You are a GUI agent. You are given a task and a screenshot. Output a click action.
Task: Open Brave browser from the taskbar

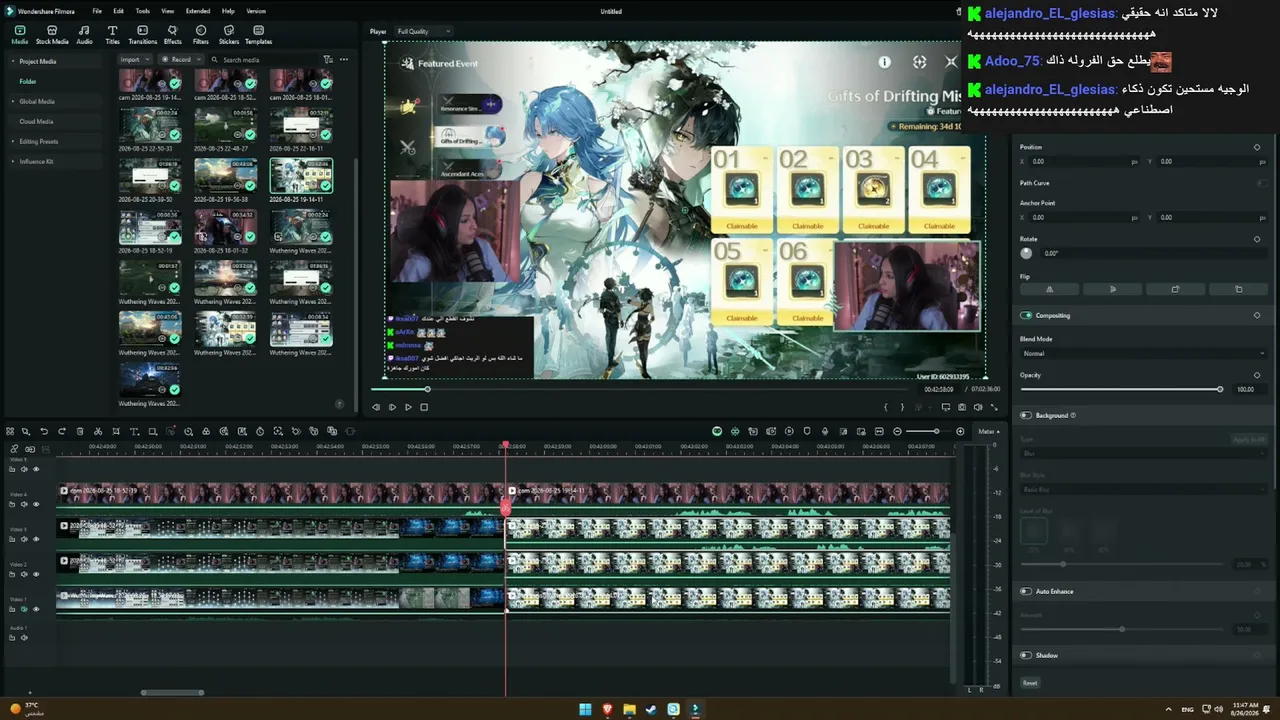coord(607,709)
